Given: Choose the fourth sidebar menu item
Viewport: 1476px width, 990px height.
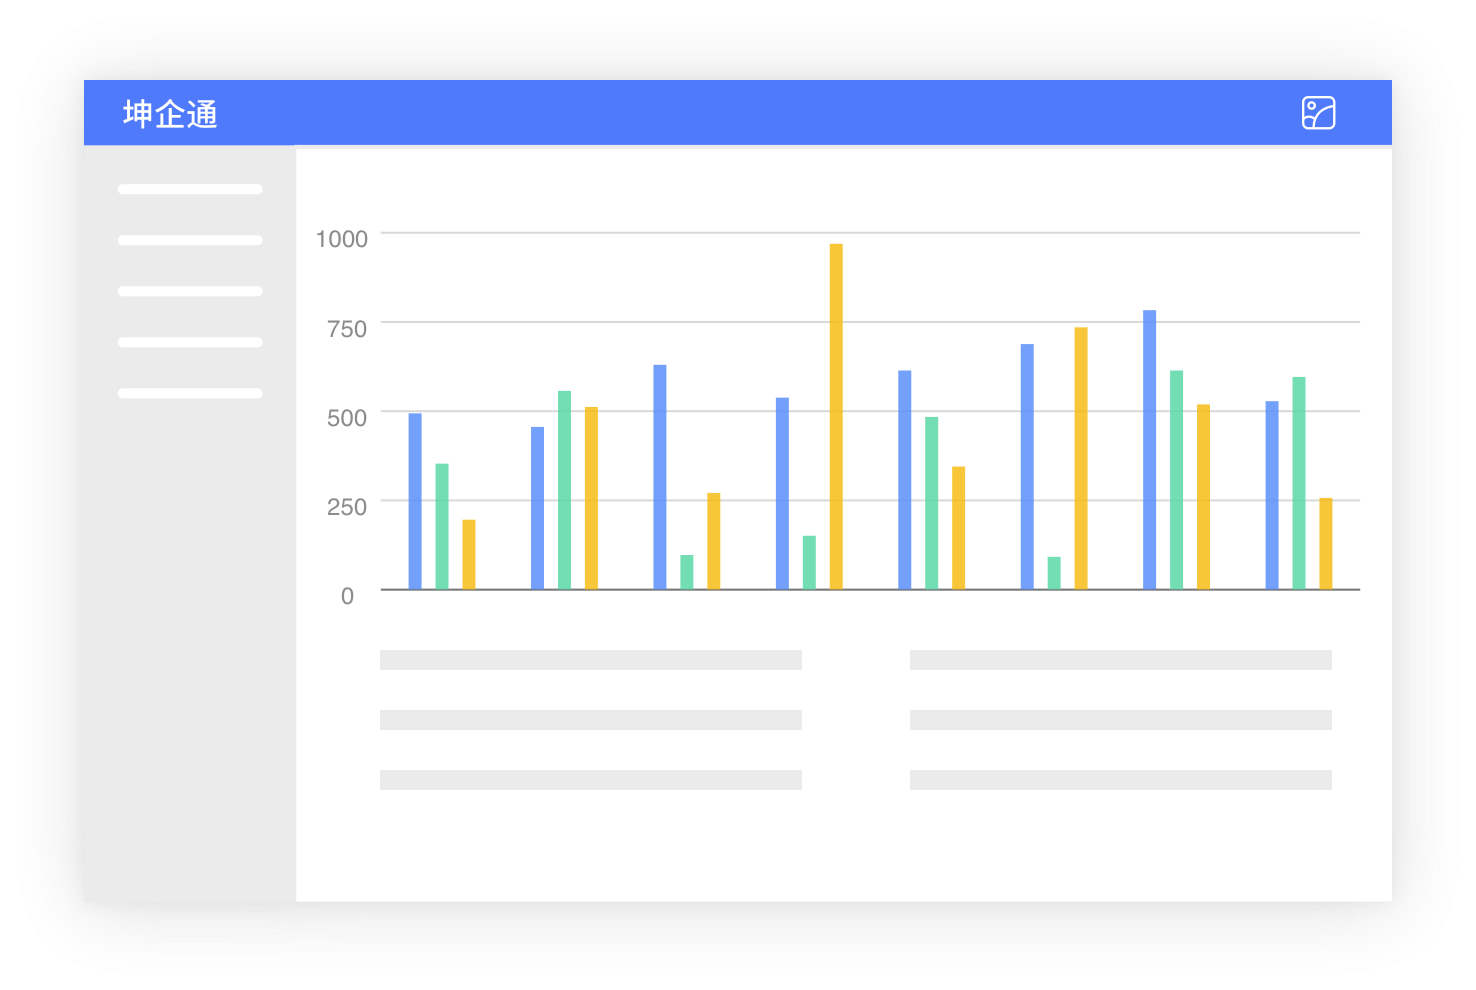Looking at the screenshot, I should pyautogui.click(x=190, y=342).
